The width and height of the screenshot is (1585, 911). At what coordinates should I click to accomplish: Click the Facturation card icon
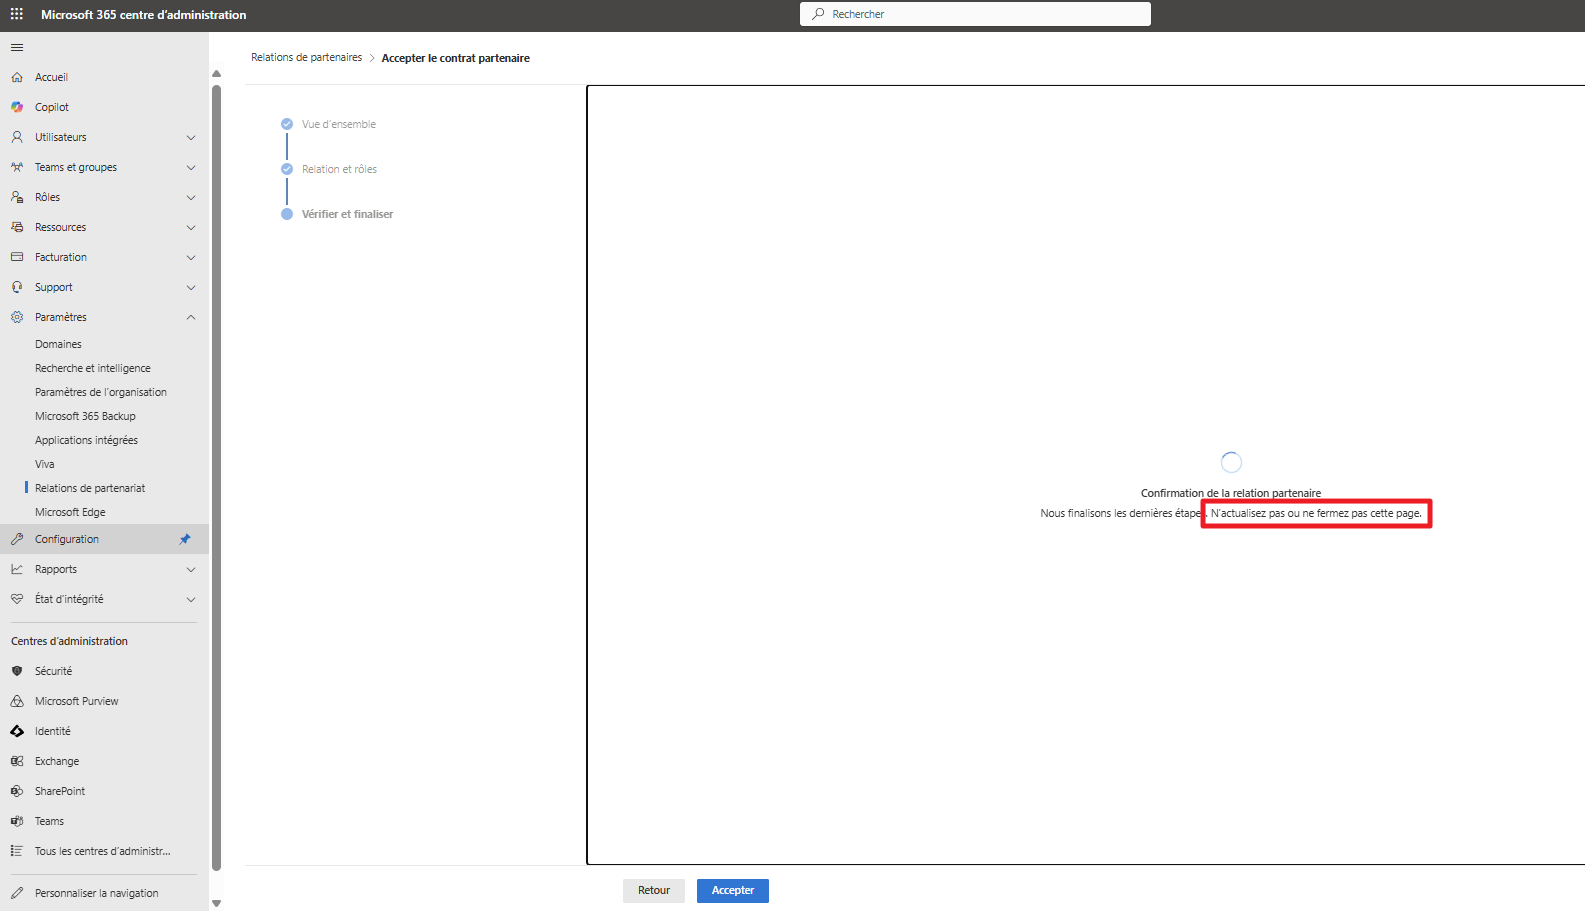[17, 257]
